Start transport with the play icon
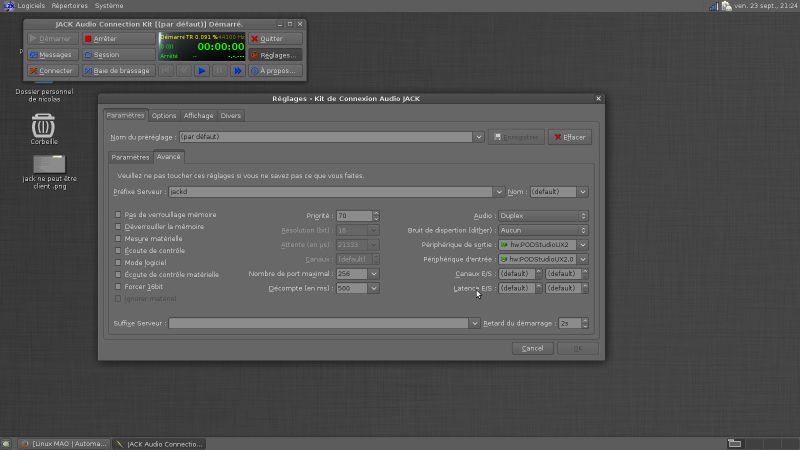 pyautogui.click(x=202, y=70)
